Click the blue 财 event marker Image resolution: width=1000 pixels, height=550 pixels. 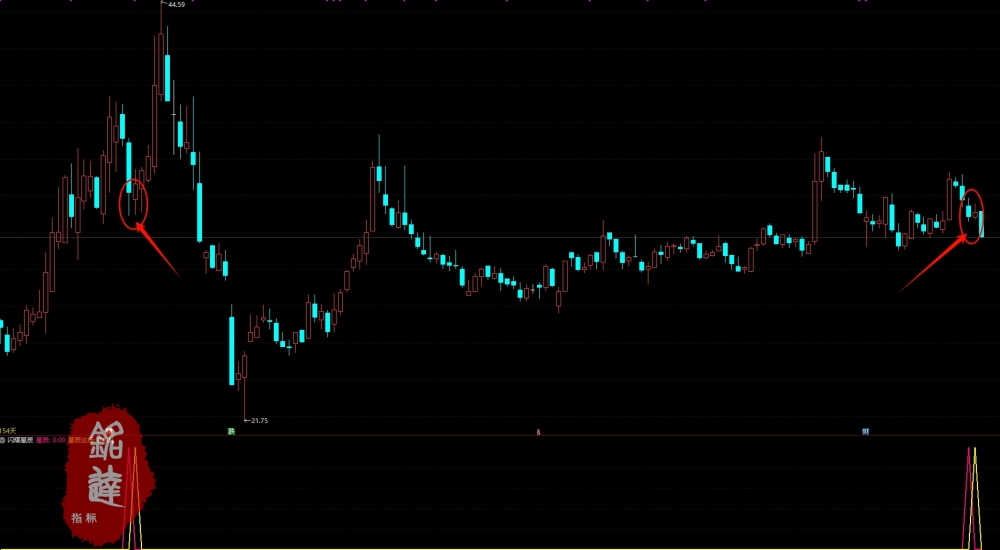pyautogui.click(x=866, y=431)
